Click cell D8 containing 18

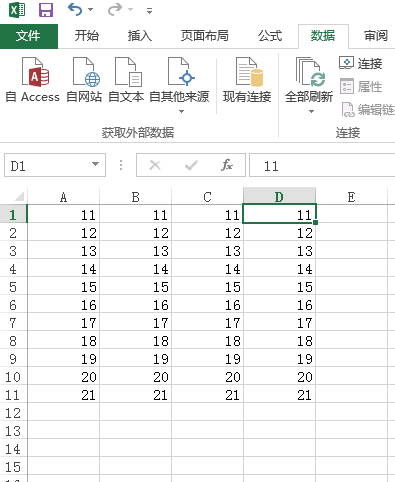coord(279,341)
